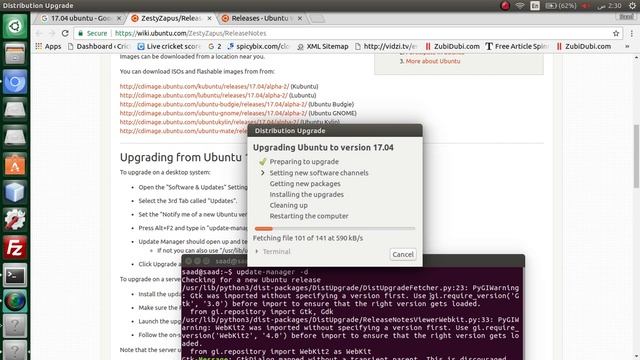The height and width of the screenshot is (360, 640).
Task: Open the Live cricket score bookmark
Action: (x=169, y=46)
